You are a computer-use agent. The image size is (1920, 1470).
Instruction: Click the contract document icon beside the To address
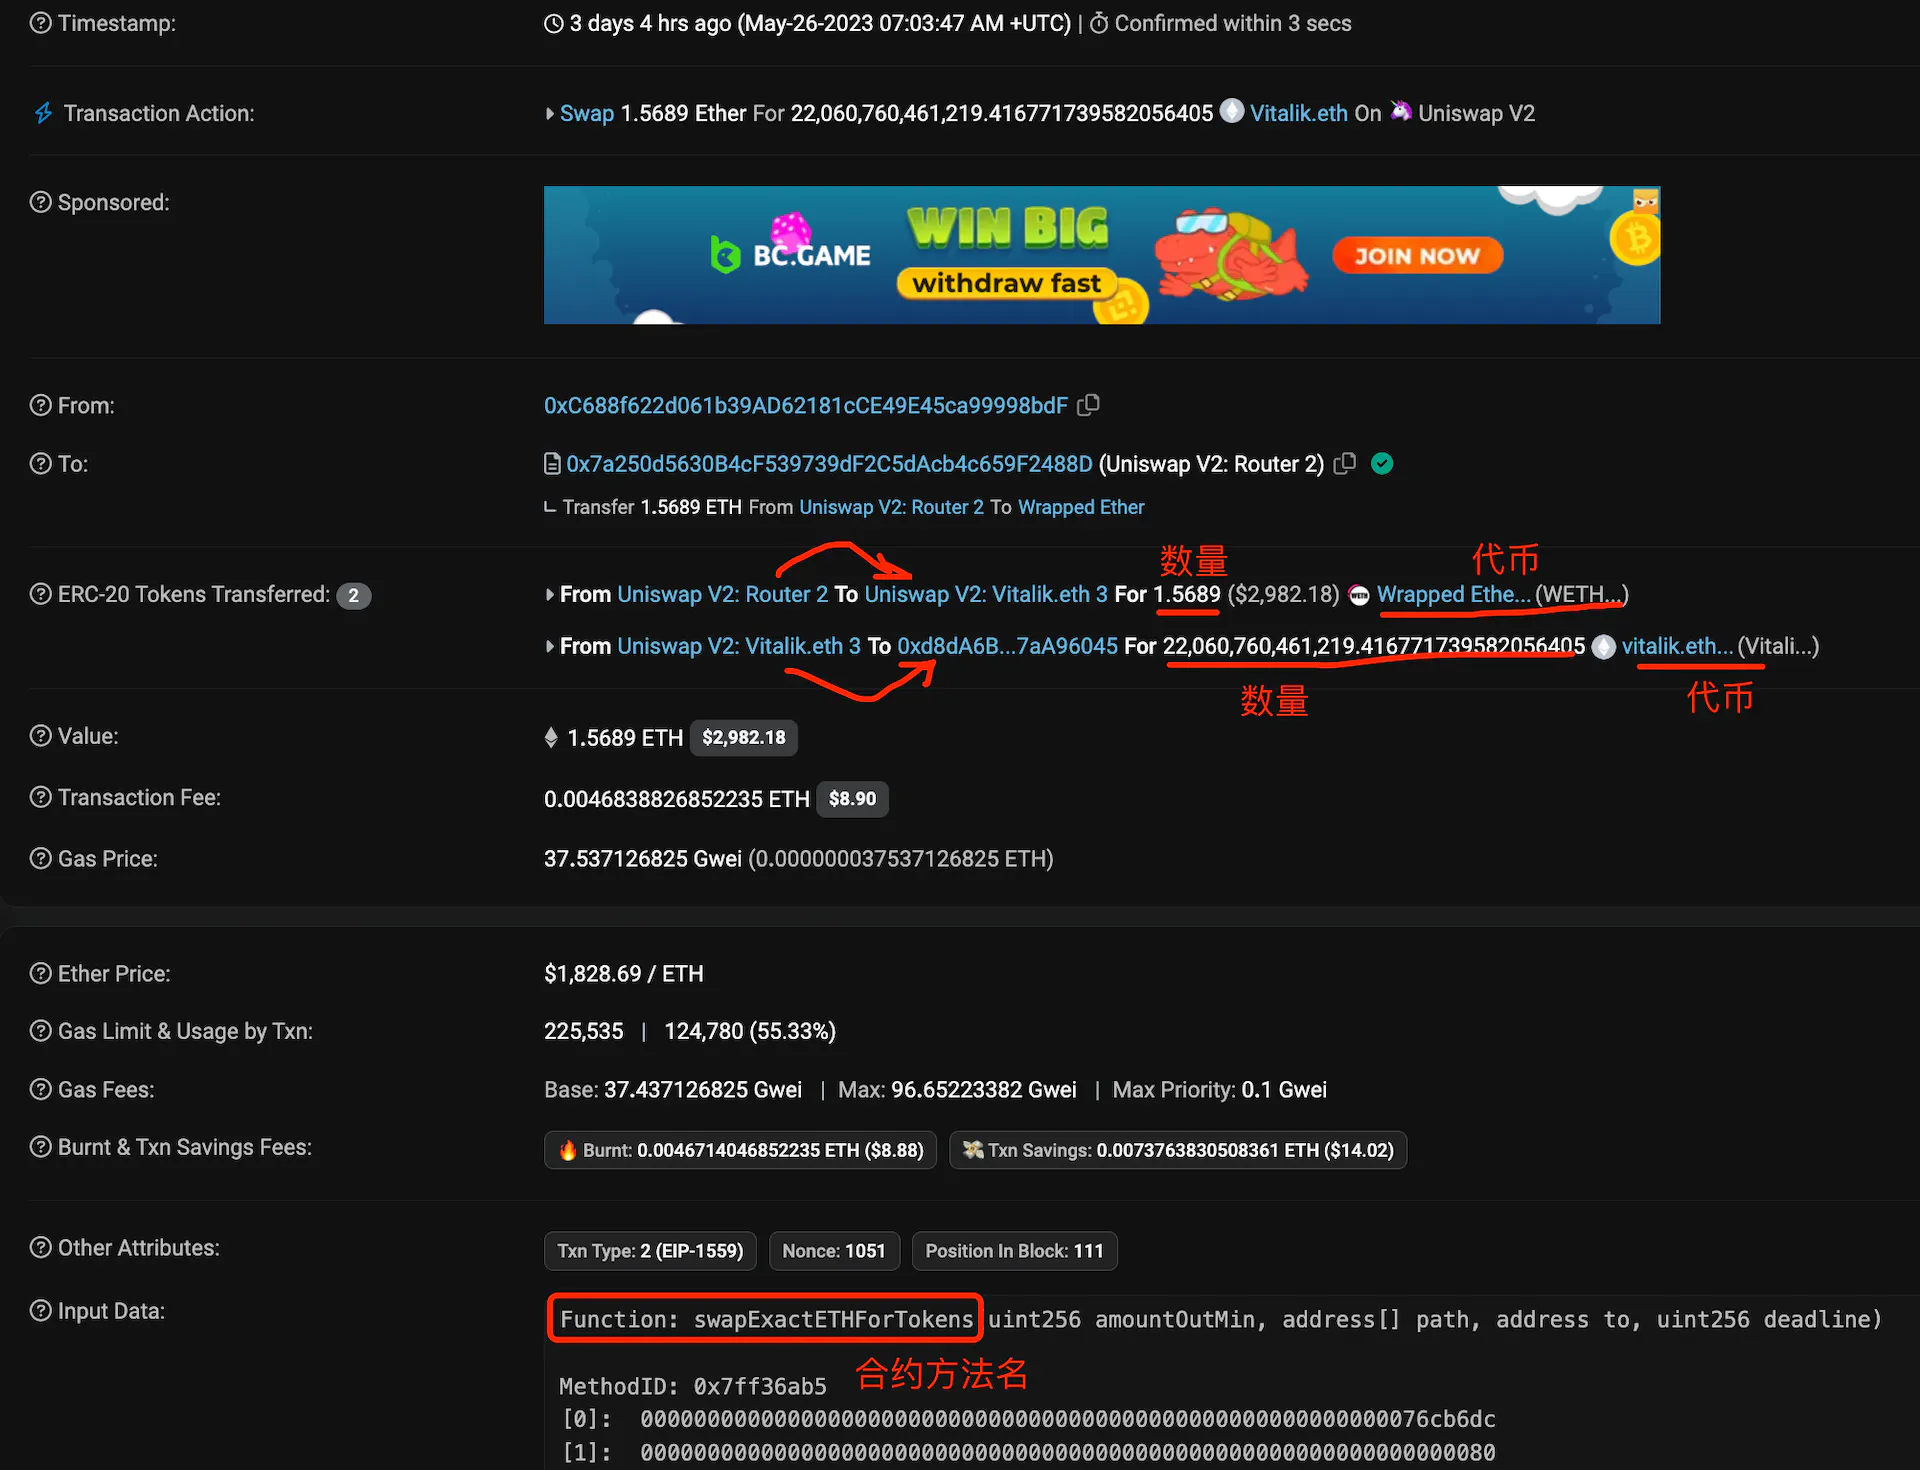coord(552,464)
